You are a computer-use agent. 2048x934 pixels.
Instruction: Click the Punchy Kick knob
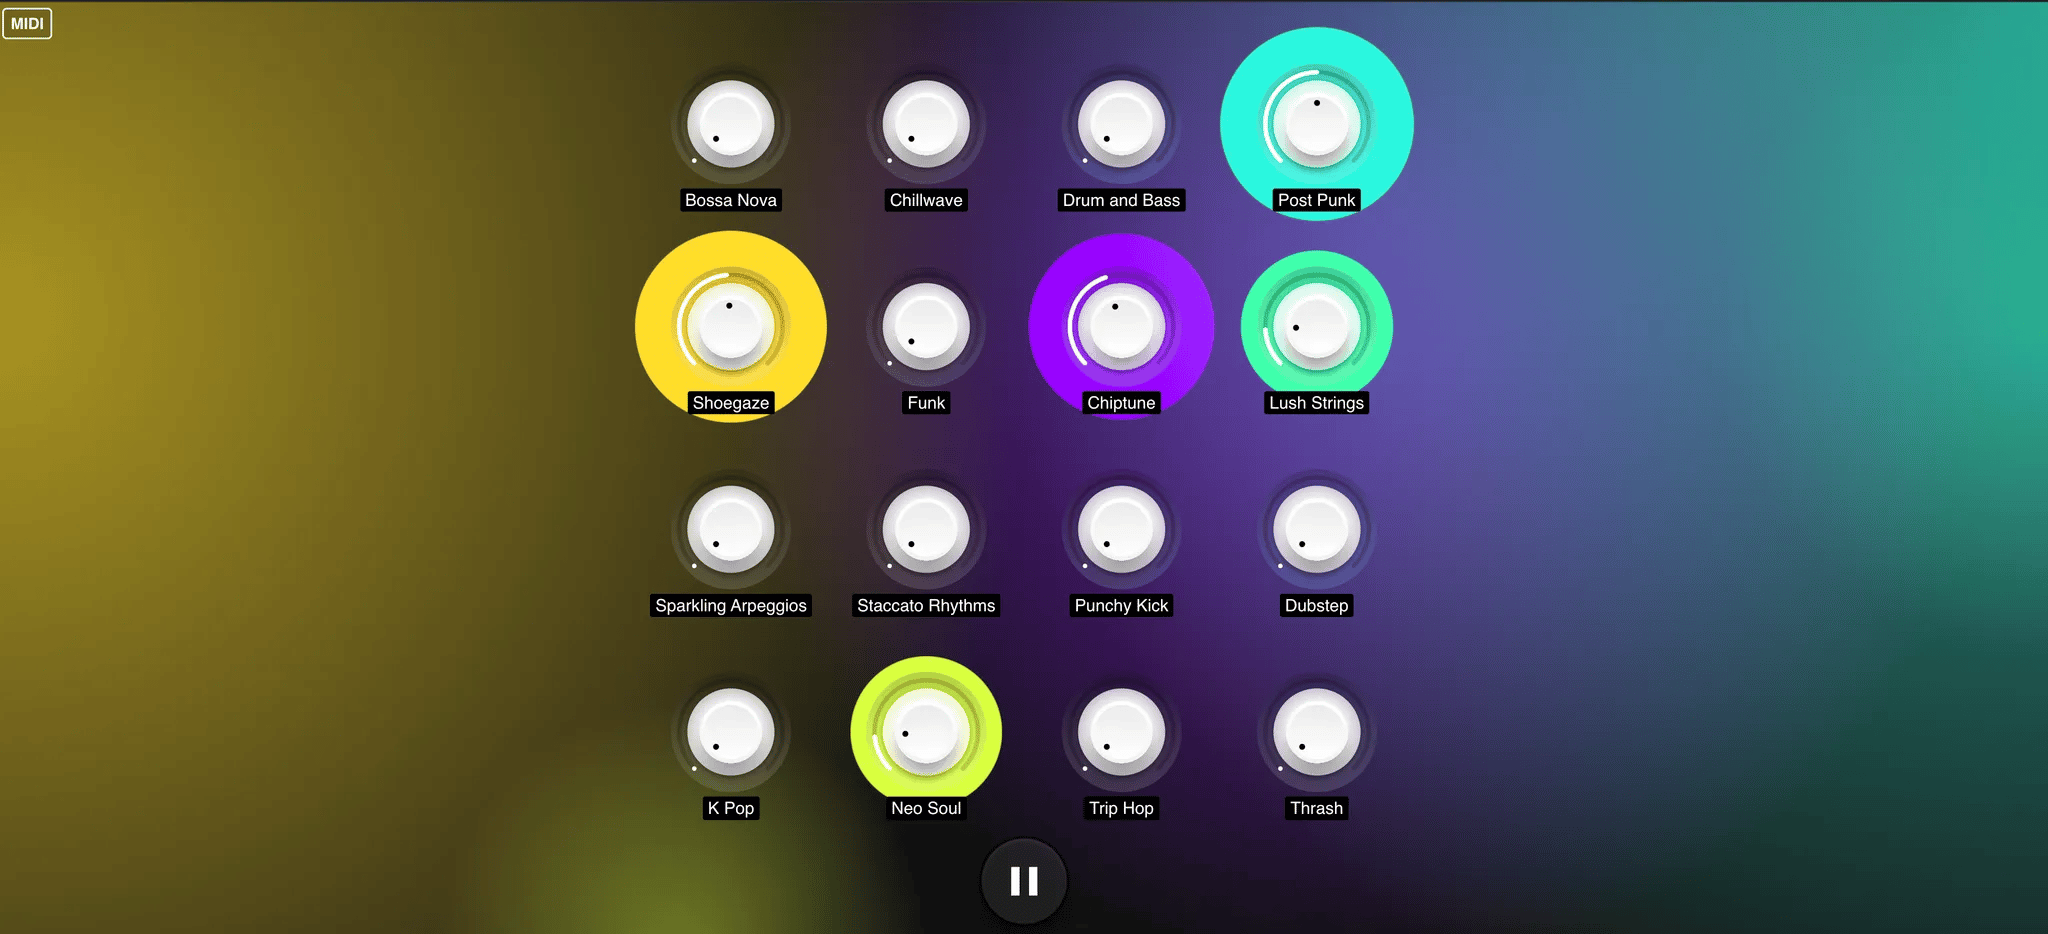tap(1121, 530)
